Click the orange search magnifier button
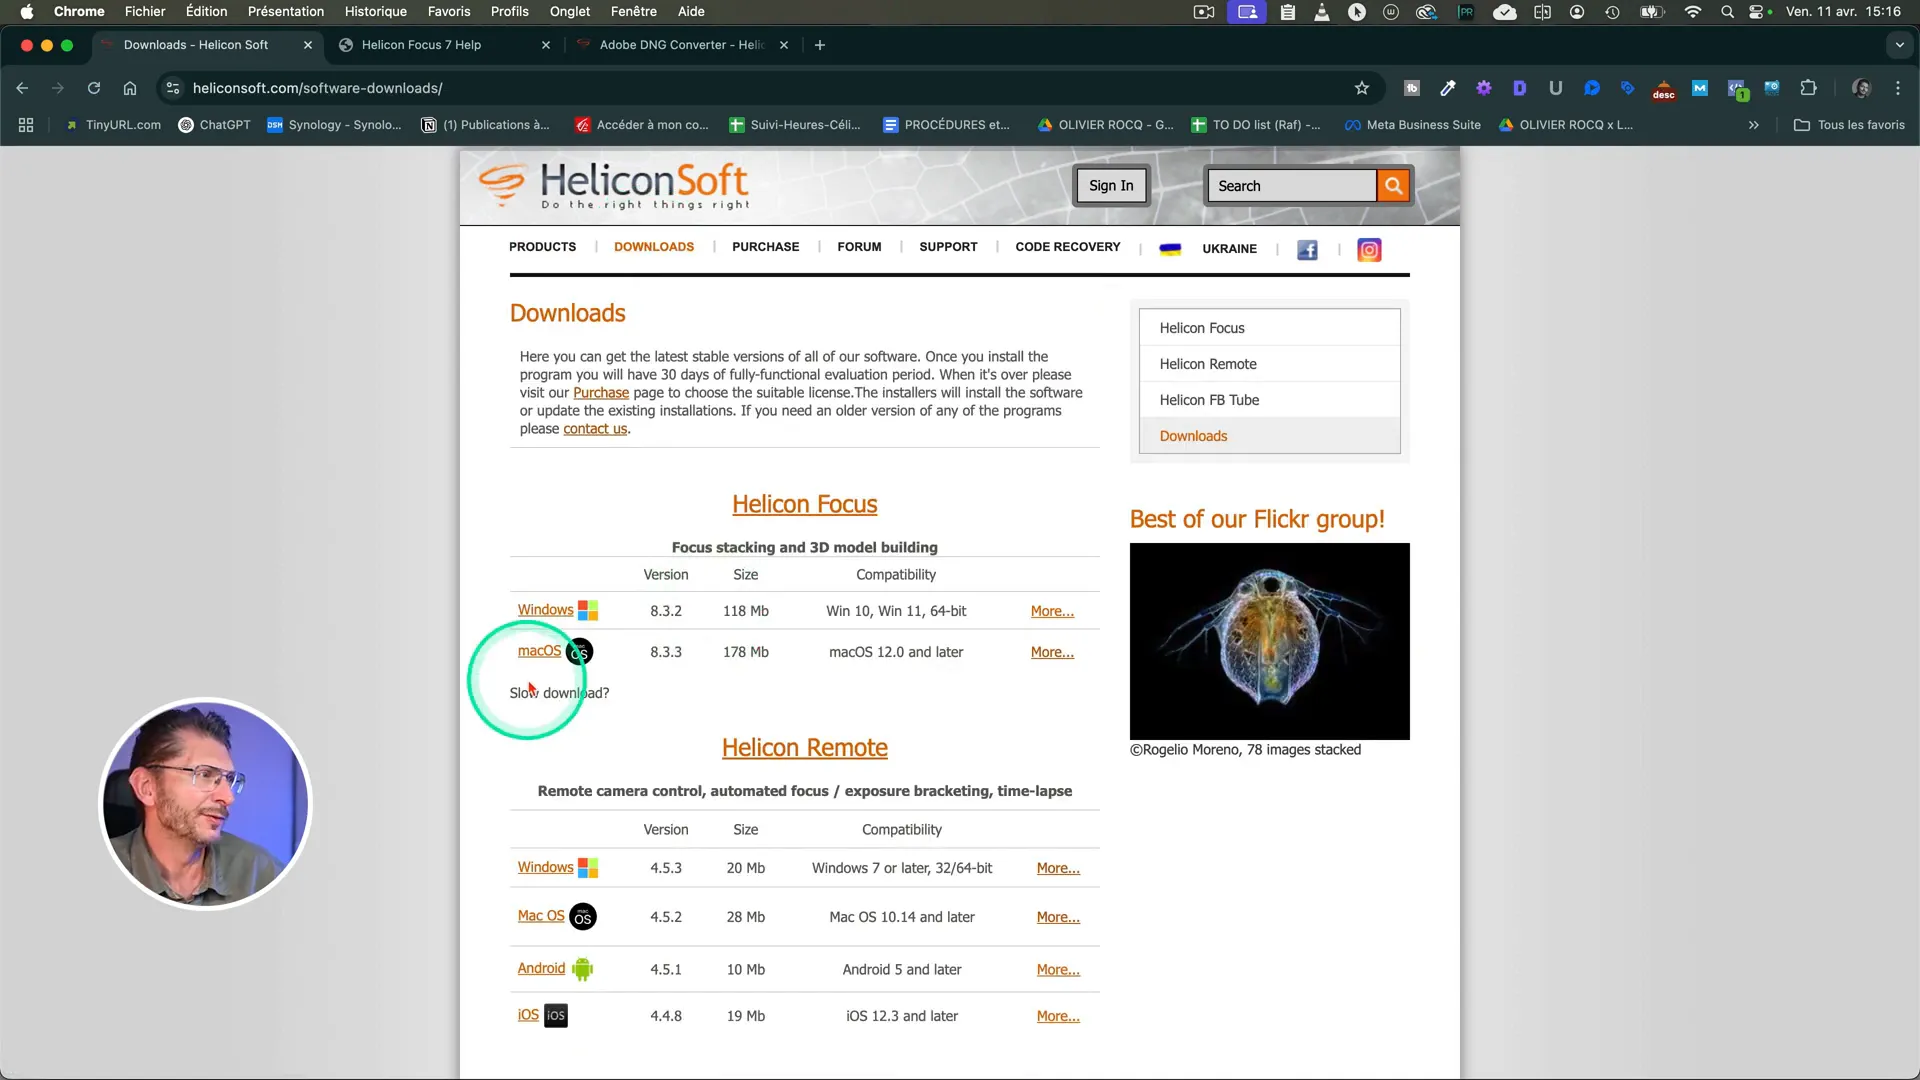The height and width of the screenshot is (1080, 1920). (x=1393, y=186)
